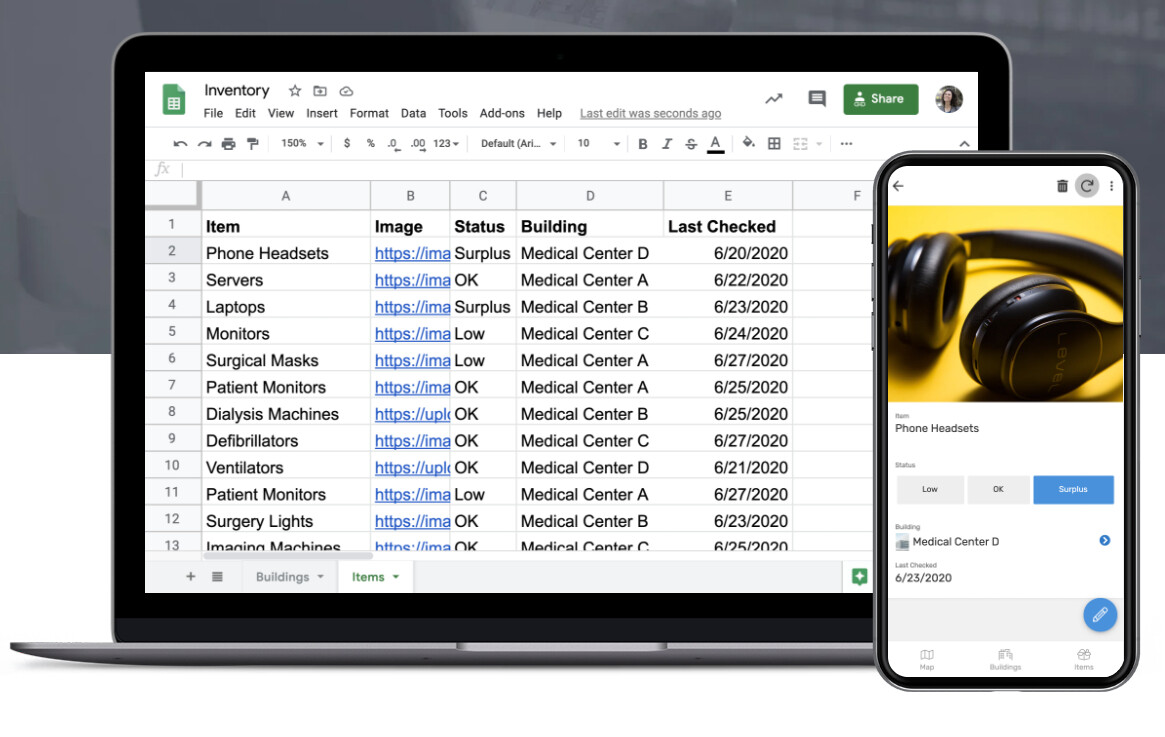Select the Surplus status toggle on phone

pos(1073,489)
